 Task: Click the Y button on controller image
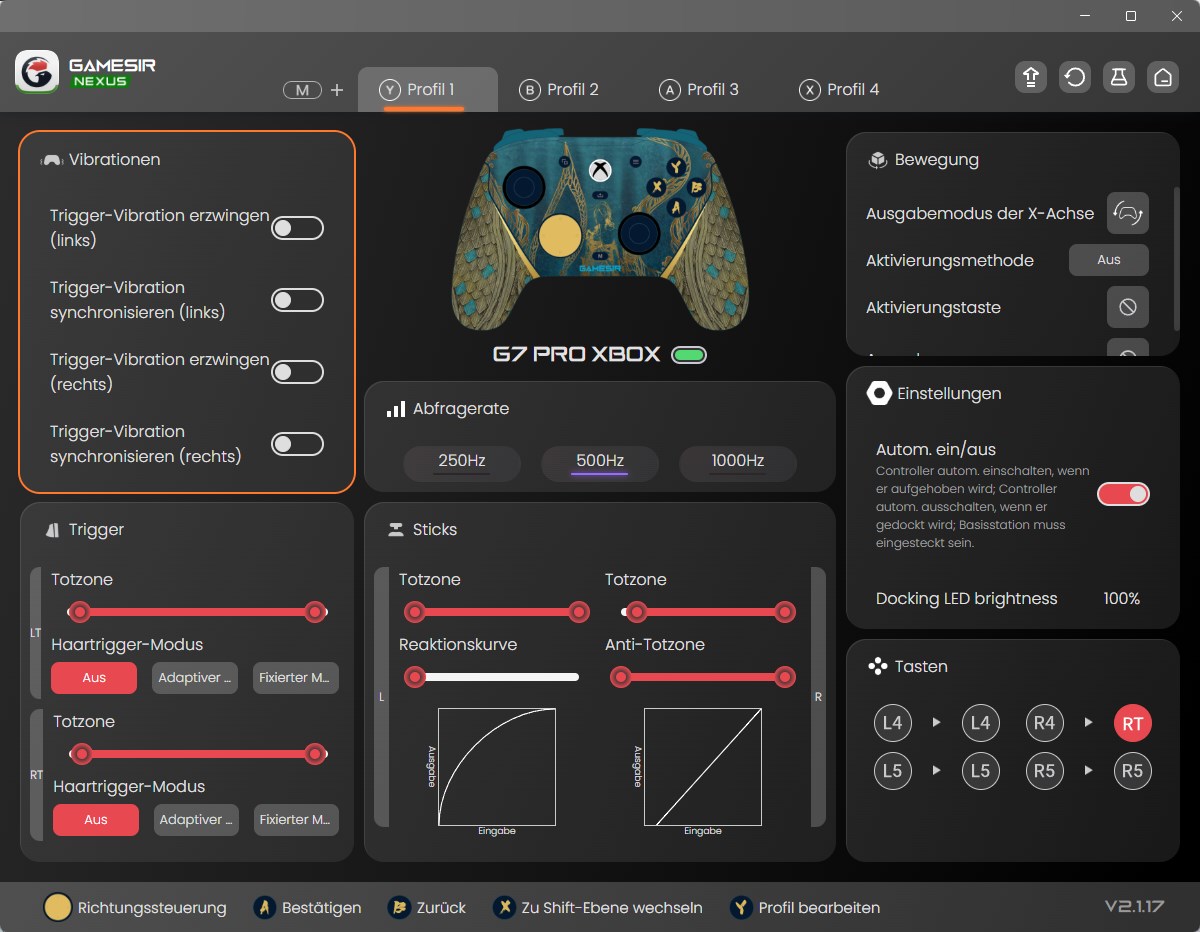tap(677, 166)
